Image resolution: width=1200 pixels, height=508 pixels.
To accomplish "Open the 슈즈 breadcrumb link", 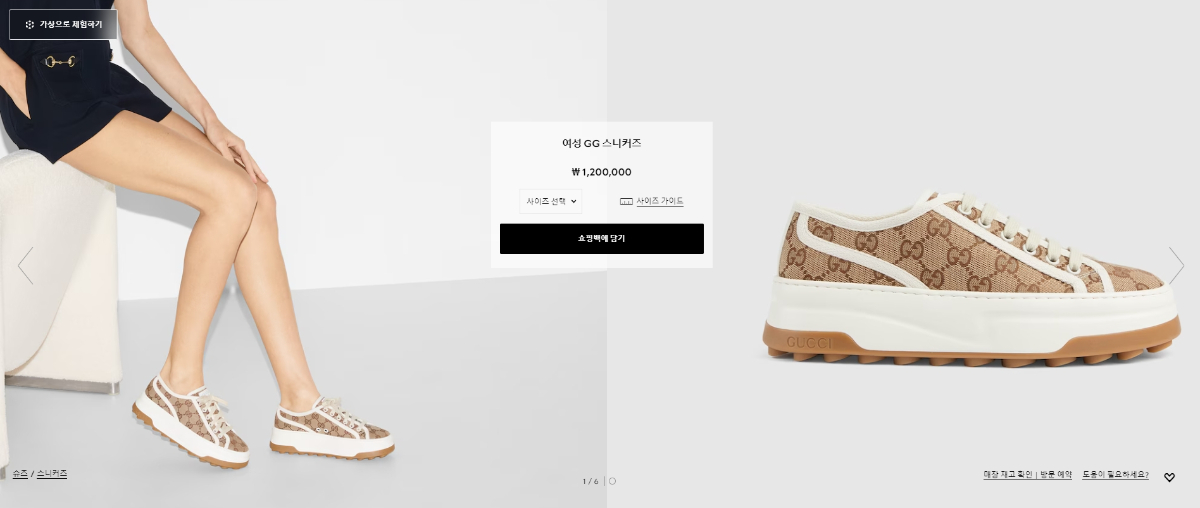I will click(x=20, y=473).
